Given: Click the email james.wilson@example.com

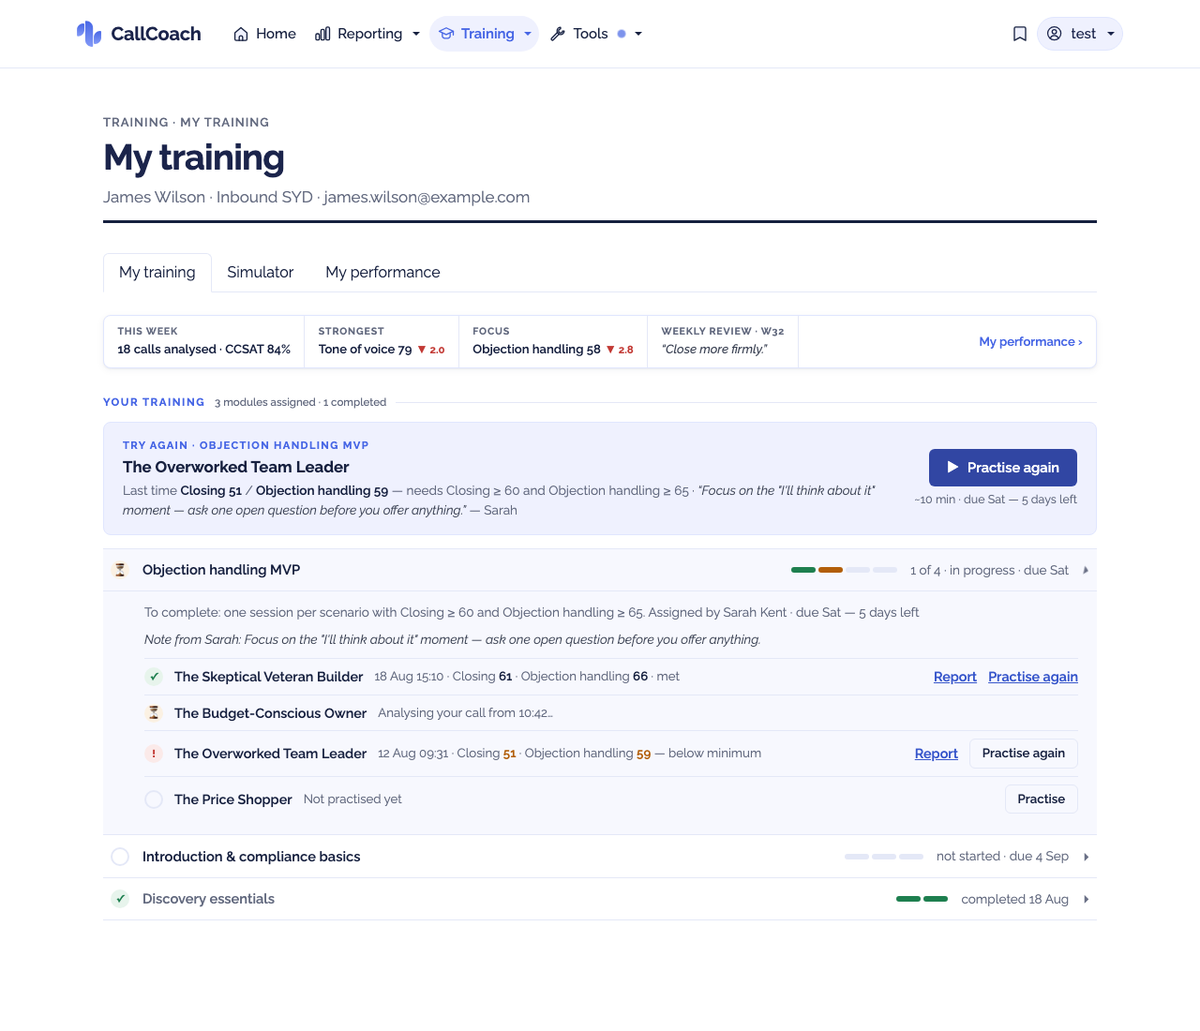Looking at the screenshot, I should coord(427,197).
